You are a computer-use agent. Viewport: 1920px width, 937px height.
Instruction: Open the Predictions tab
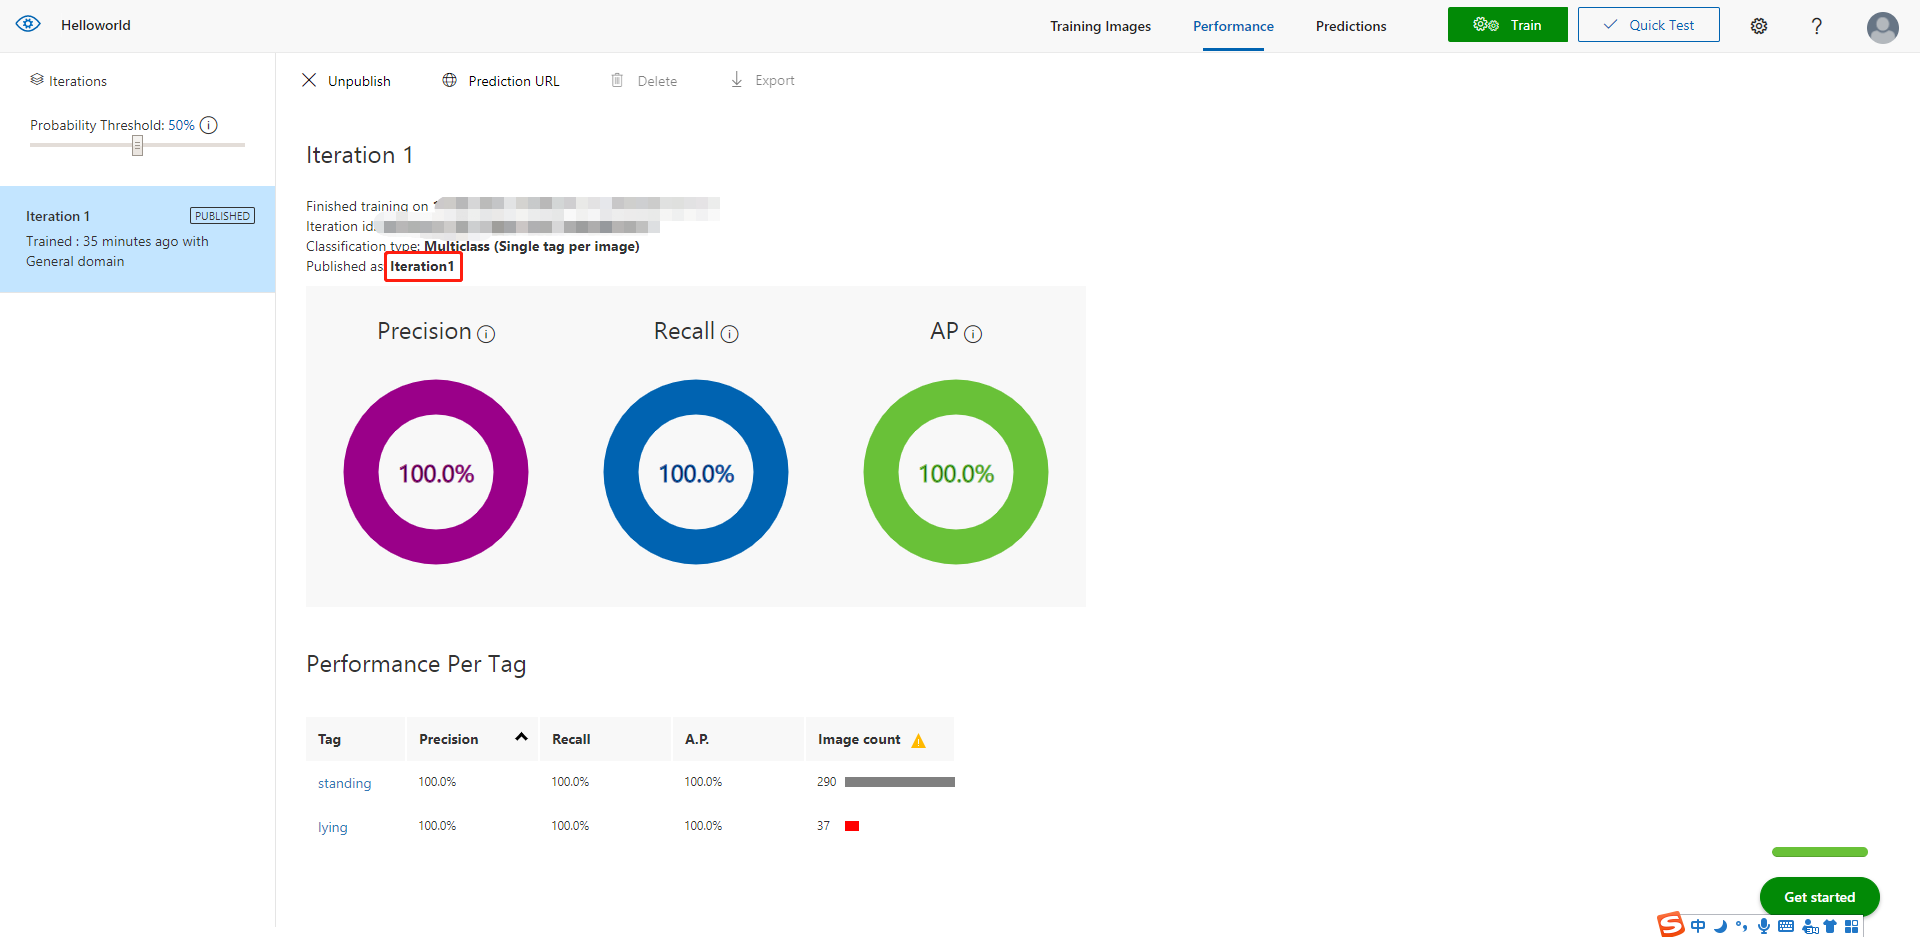[x=1350, y=26]
